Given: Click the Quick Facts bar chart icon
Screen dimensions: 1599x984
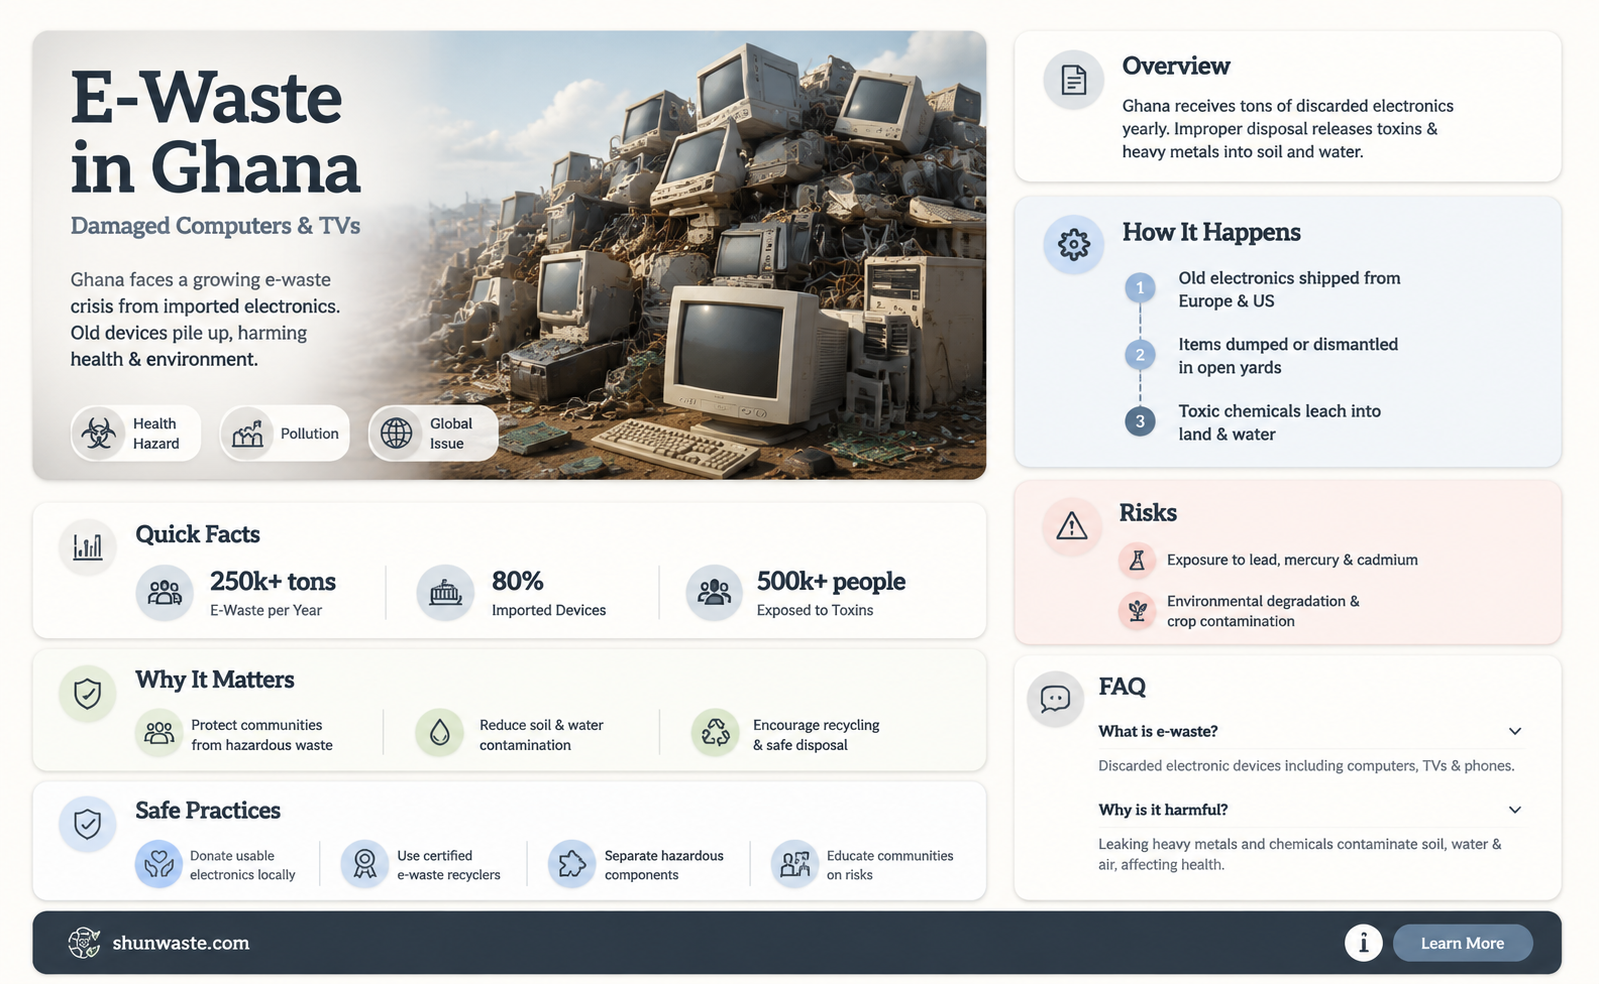Looking at the screenshot, I should pos(87,547).
